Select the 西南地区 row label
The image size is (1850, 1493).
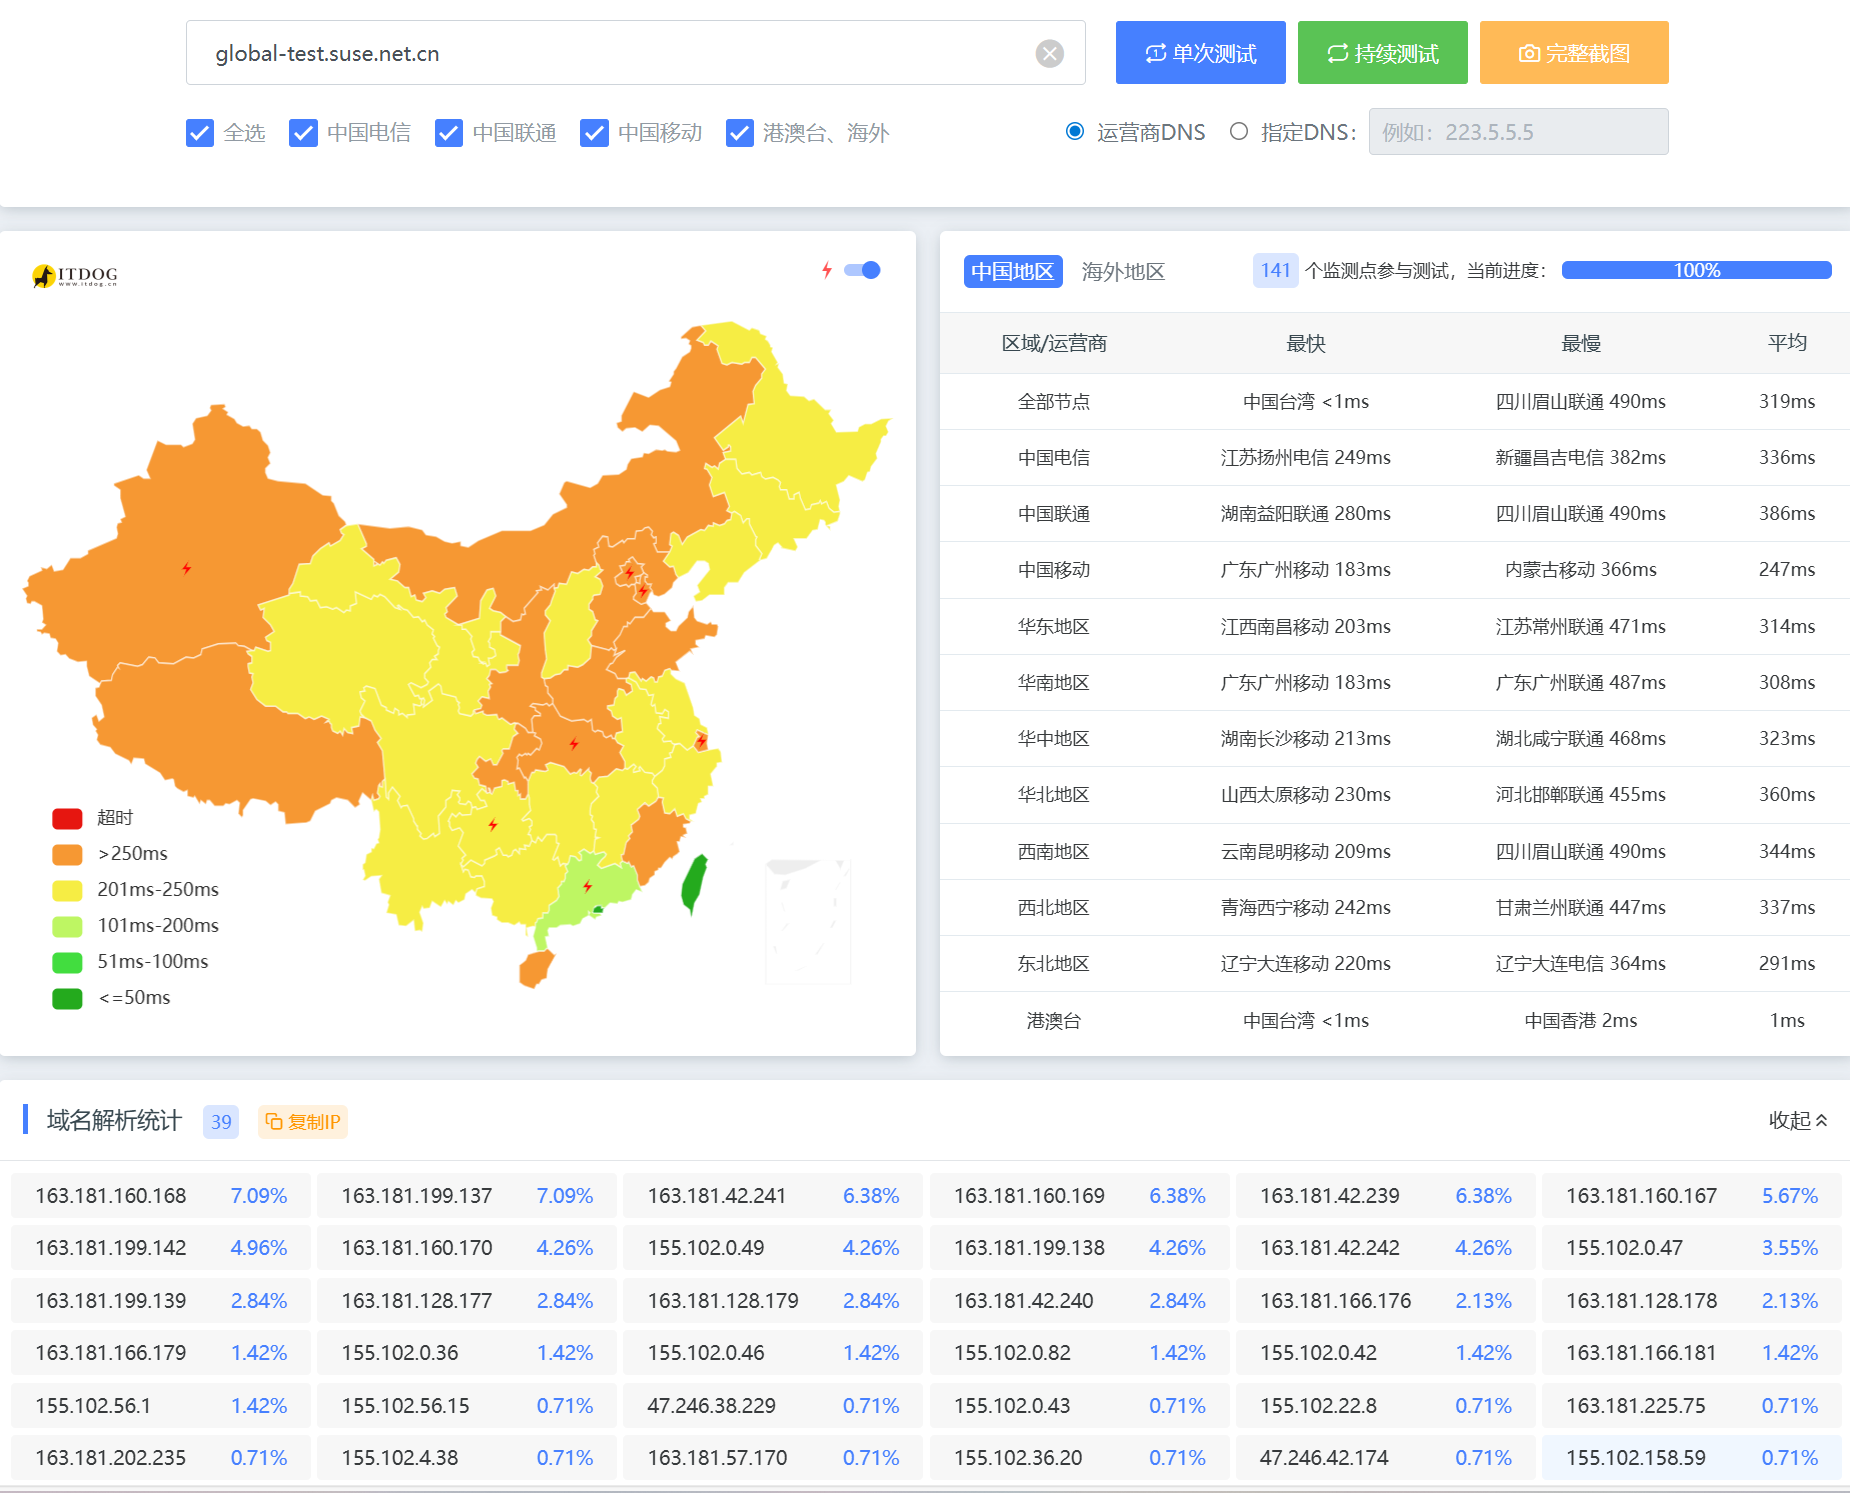pyautogui.click(x=1053, y=851)
